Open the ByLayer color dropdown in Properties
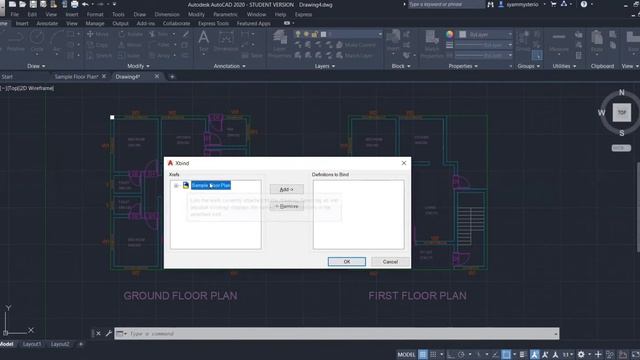This screenshot has height=360, width=640. [510, 35]
